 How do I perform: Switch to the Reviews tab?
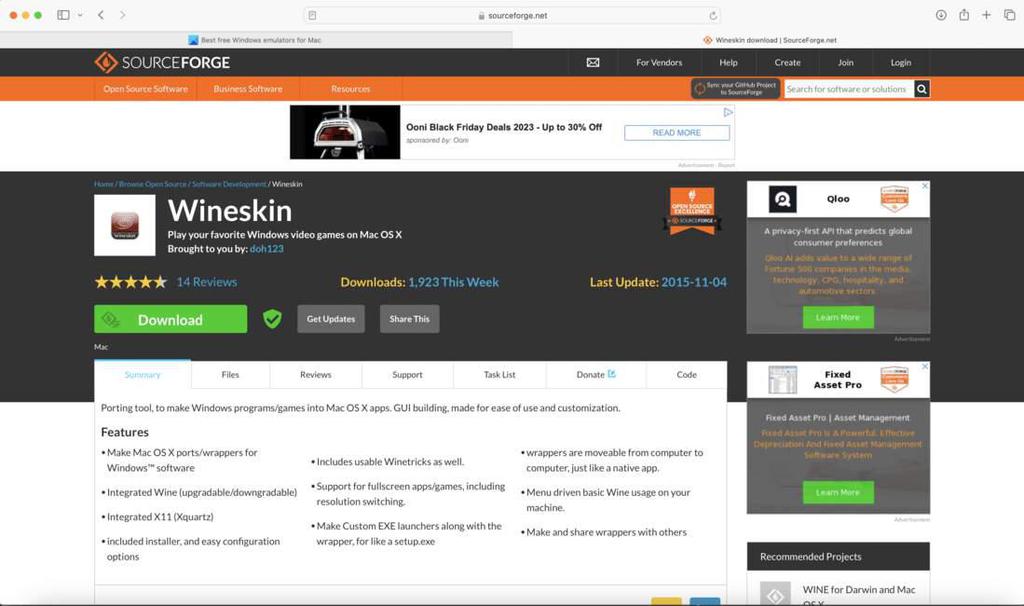(x=315, y=375)
